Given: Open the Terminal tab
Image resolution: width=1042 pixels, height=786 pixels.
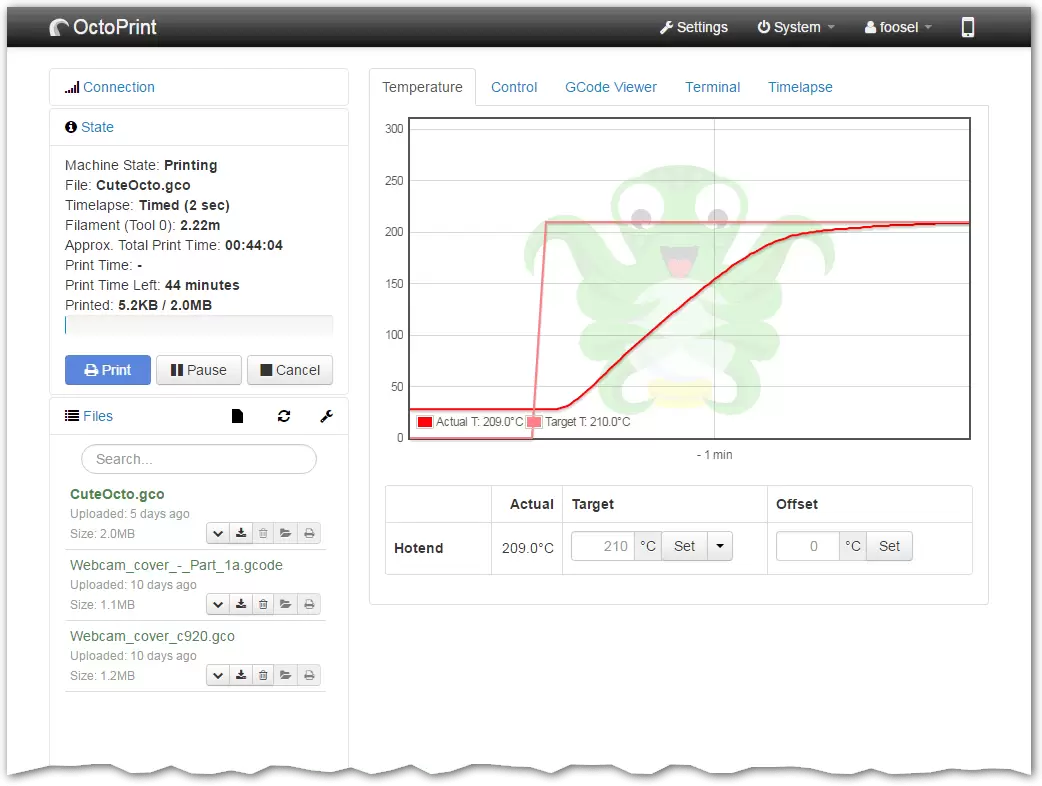Looking at the screenshot, I should tap(712, 87).
